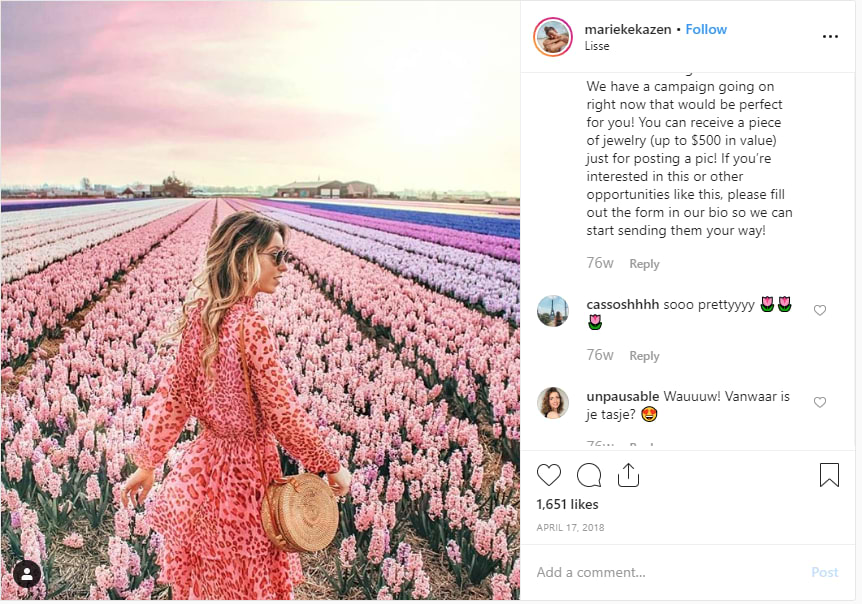Follow mariekekazen
The height and width of the screenshot is (604, 862).
click(706, 29)
